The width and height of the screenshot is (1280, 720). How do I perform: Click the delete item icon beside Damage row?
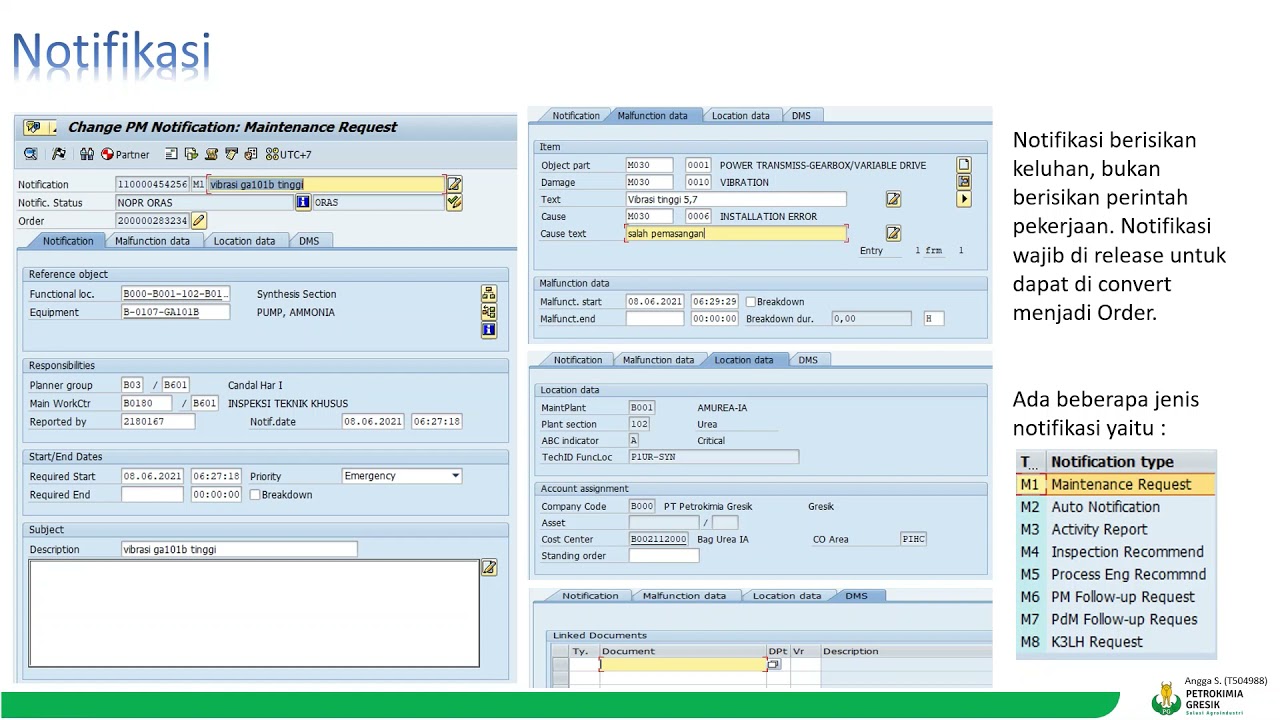point(964,182)
